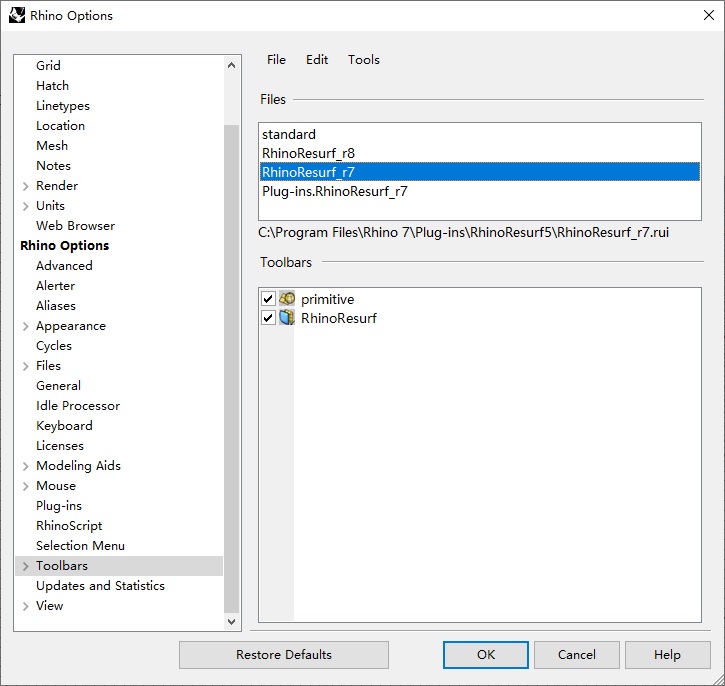This screenshot has height=686, width=725.
Task: Uncheck the primitive toolbar checkbox
Action: click(268, 299)
